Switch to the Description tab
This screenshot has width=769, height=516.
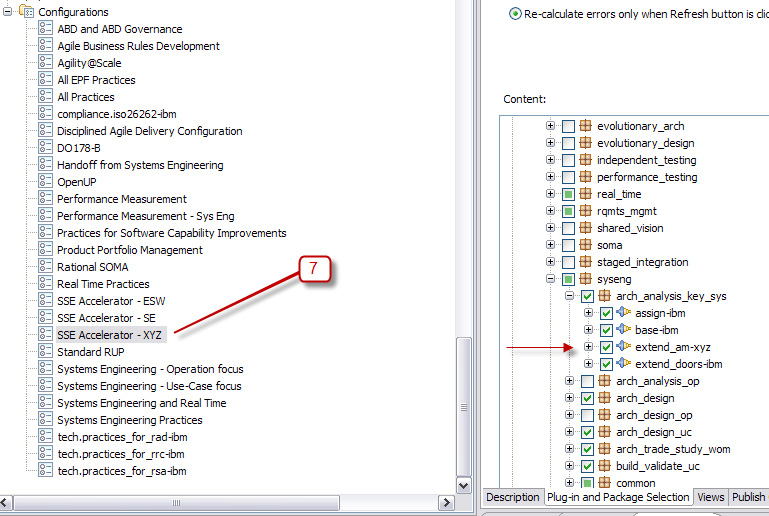pyautogui.click(x=513, y=497)
